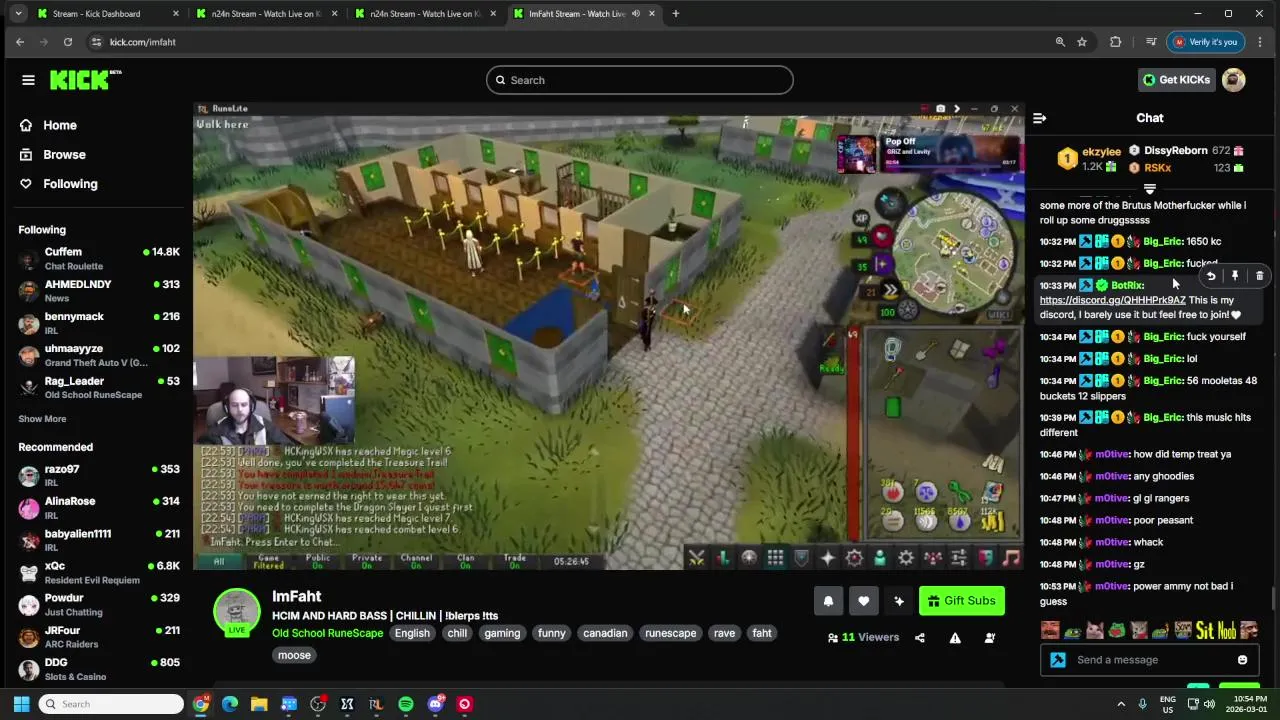Open the profile avatar menu
Viewport: 1280px width, 720px height.
(x=1234, y=80)
